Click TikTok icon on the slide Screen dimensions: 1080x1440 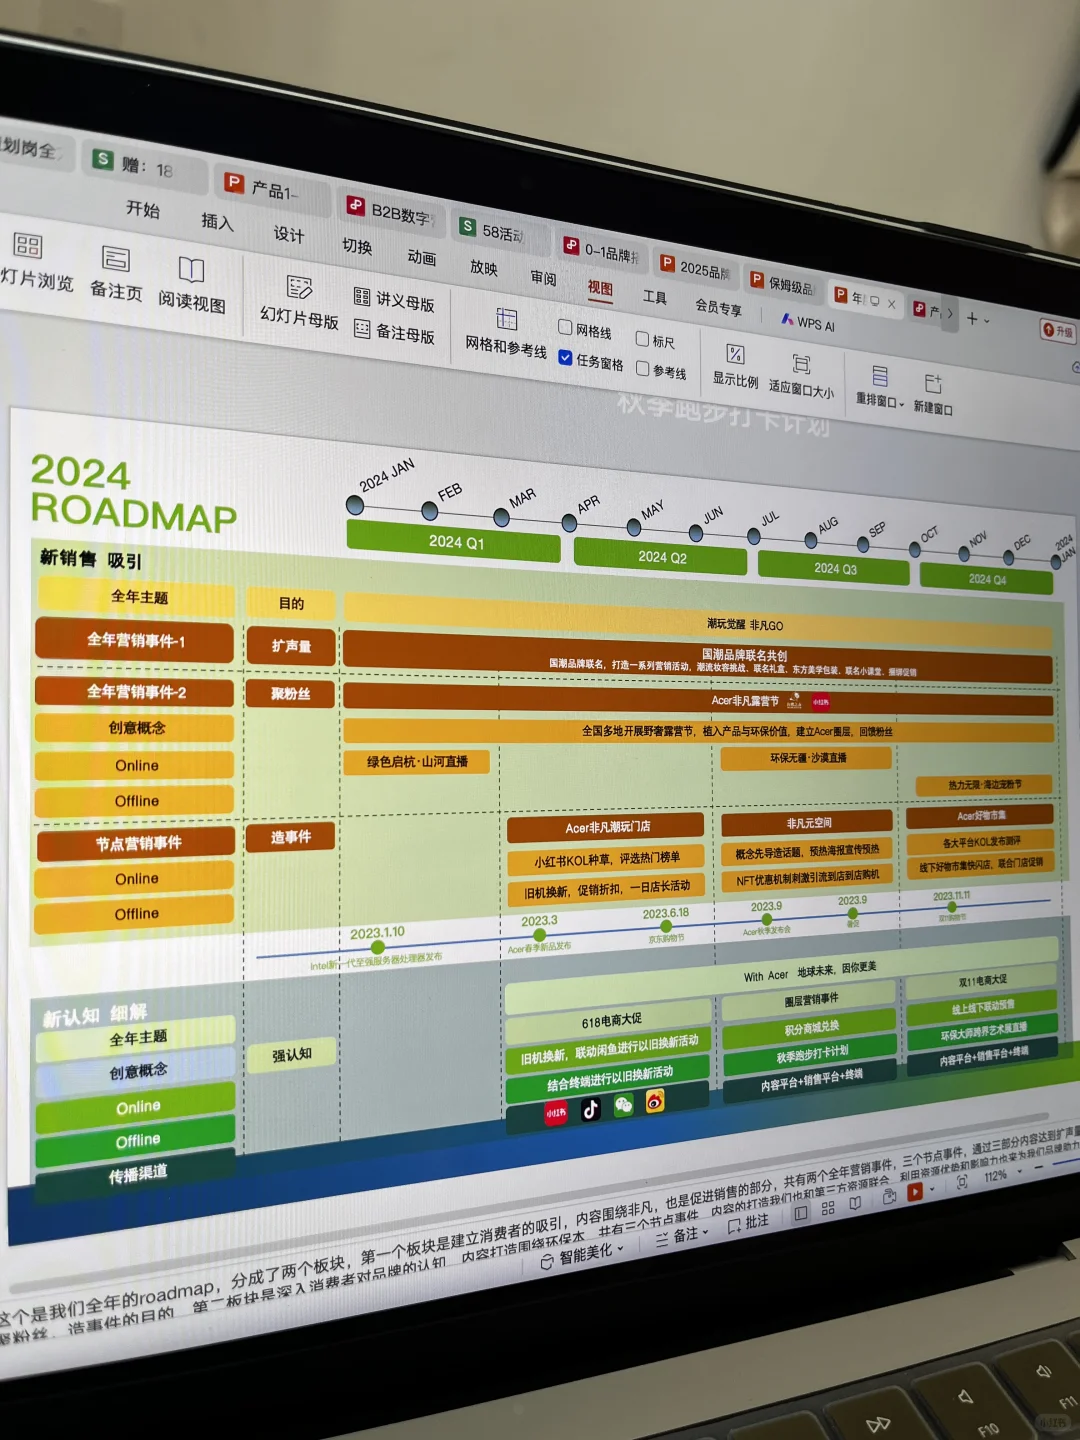coord(590,1108)
